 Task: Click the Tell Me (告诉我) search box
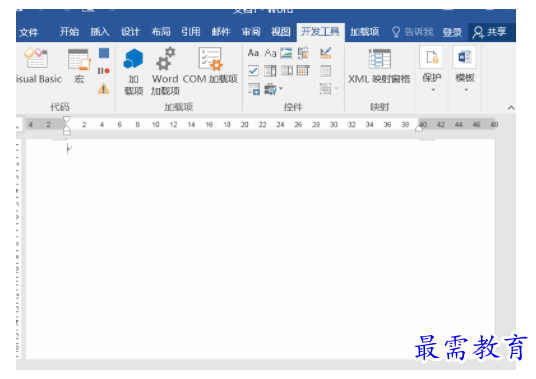pos(413,32)
